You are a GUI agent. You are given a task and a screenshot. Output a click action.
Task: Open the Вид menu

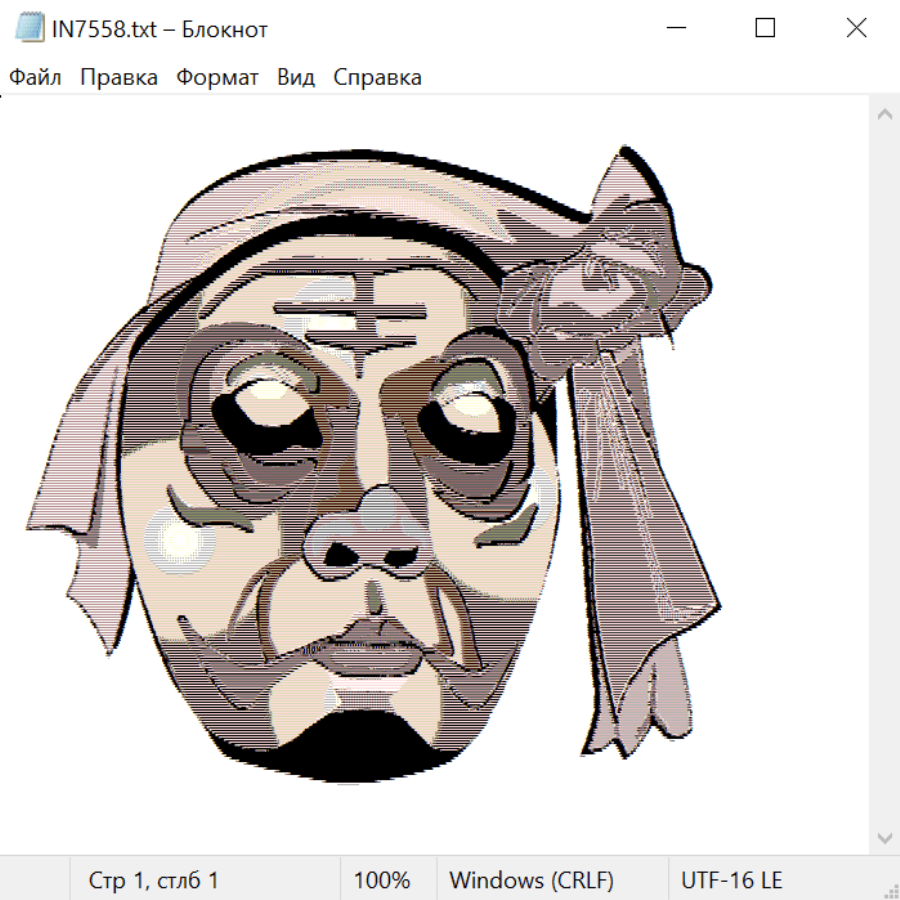click(x=296, y=78)
